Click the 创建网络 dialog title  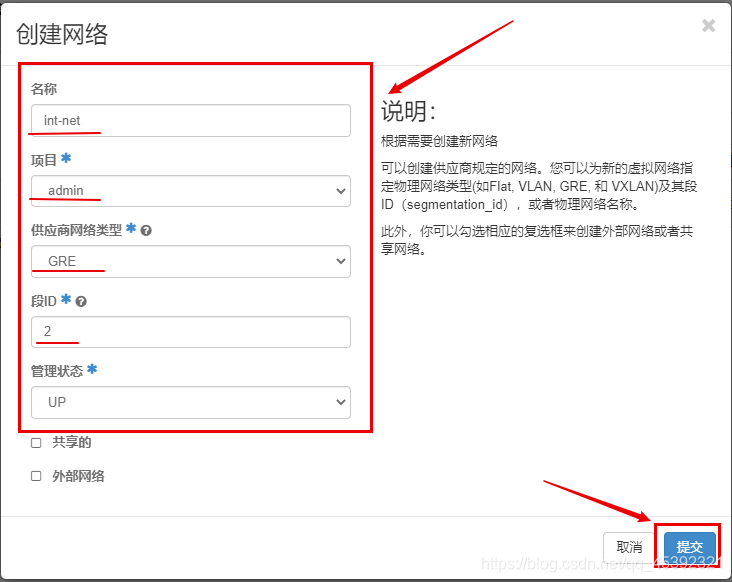[x=62, y=34]
